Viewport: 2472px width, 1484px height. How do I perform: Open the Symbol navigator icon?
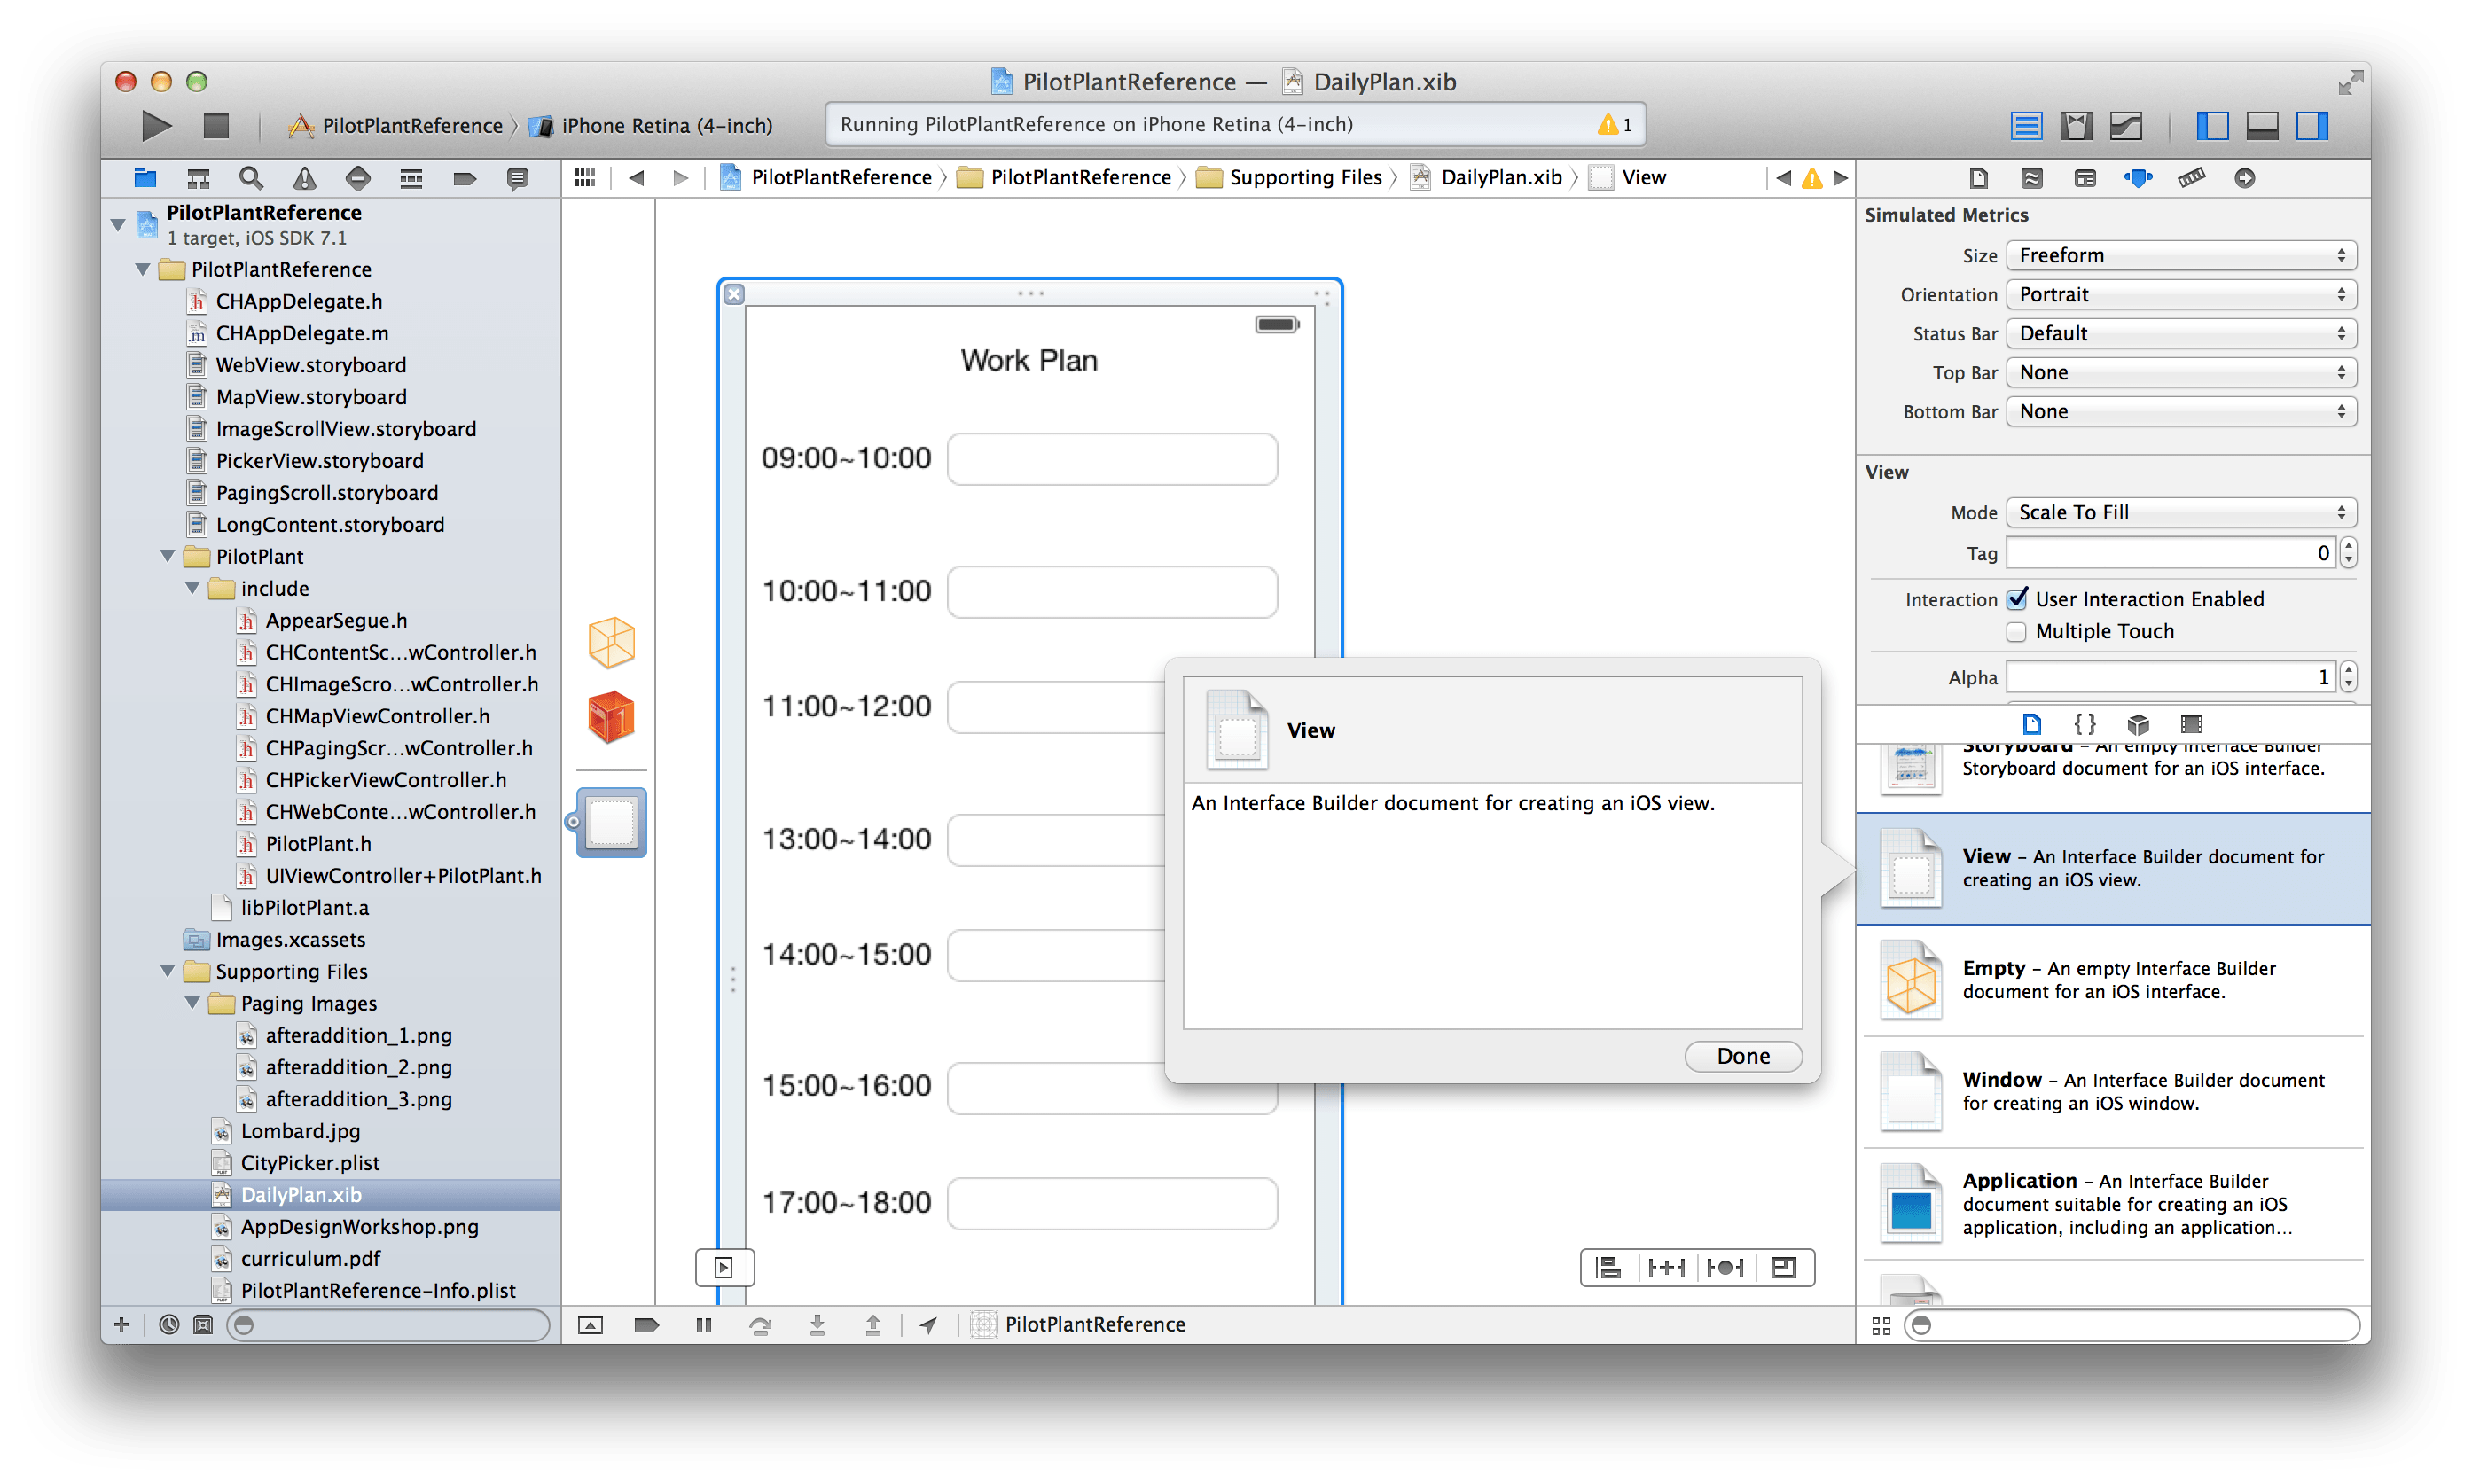point(198,178)
